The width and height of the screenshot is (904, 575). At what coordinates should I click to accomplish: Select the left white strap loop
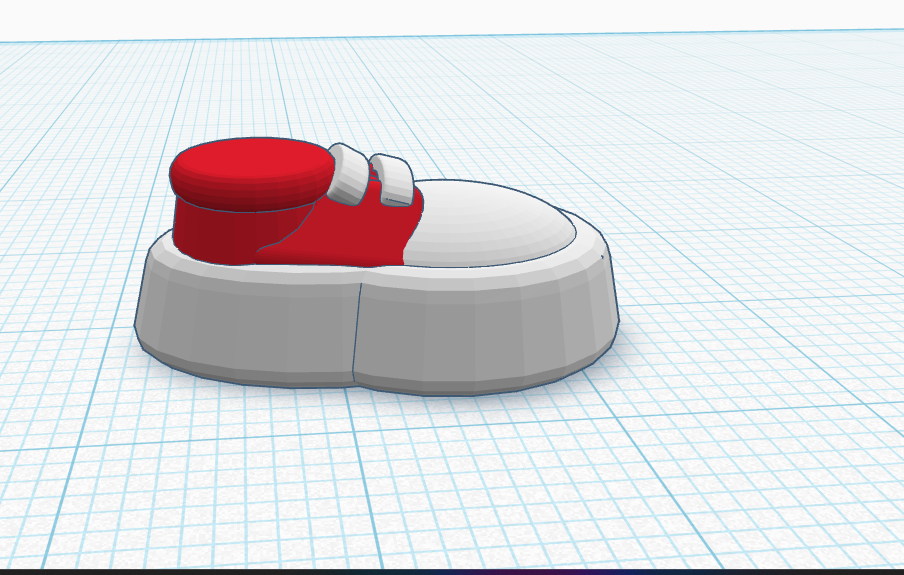[349, 174]
